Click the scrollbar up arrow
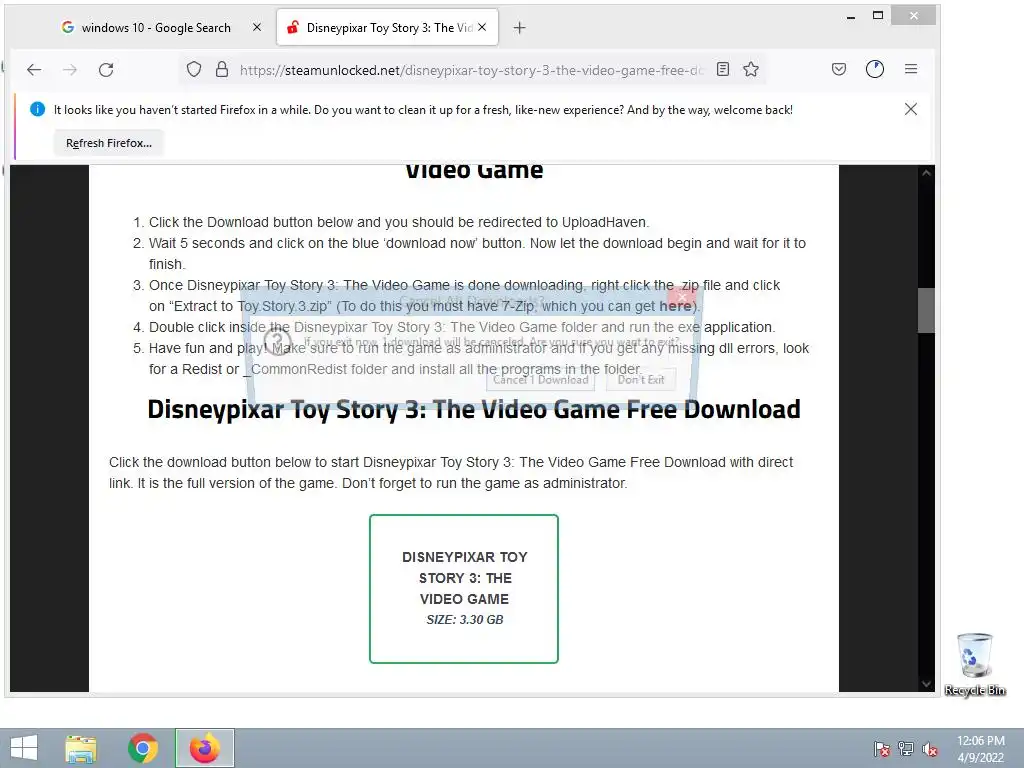The width and height of the screenshot is (1024, 768). [926, 173]
